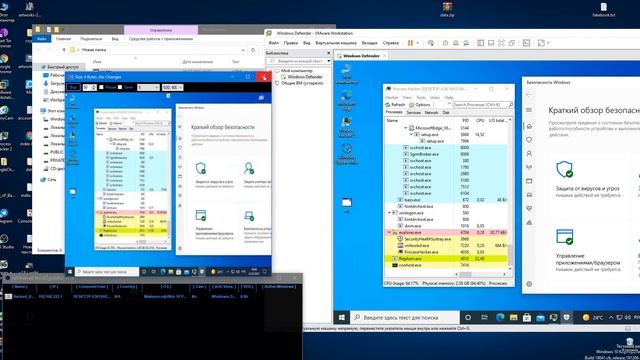Open Windows Security hamburger menu icon
640x360 pixels.
coord(529,110)
